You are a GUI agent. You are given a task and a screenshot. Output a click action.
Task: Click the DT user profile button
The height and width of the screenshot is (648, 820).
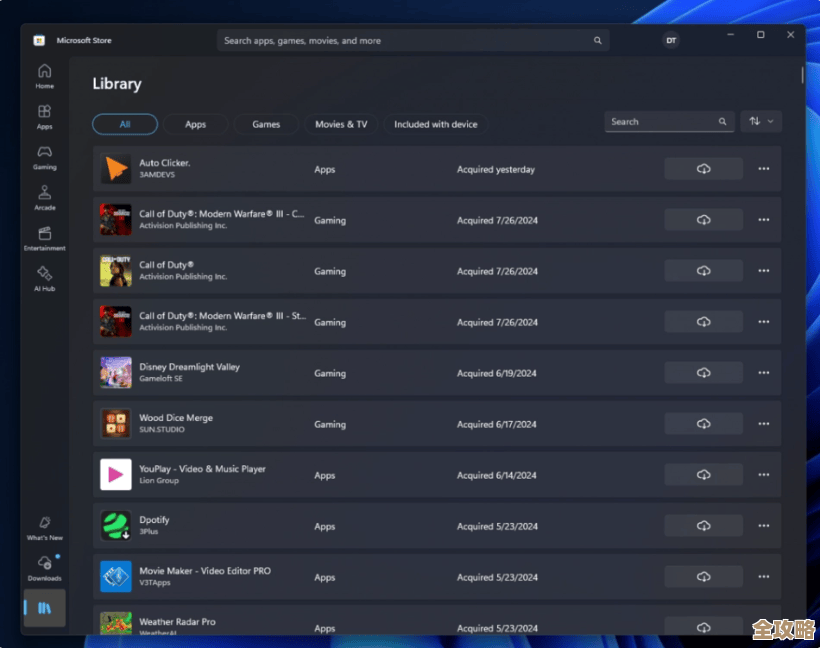pyautogui.click(x=671, y=41)
